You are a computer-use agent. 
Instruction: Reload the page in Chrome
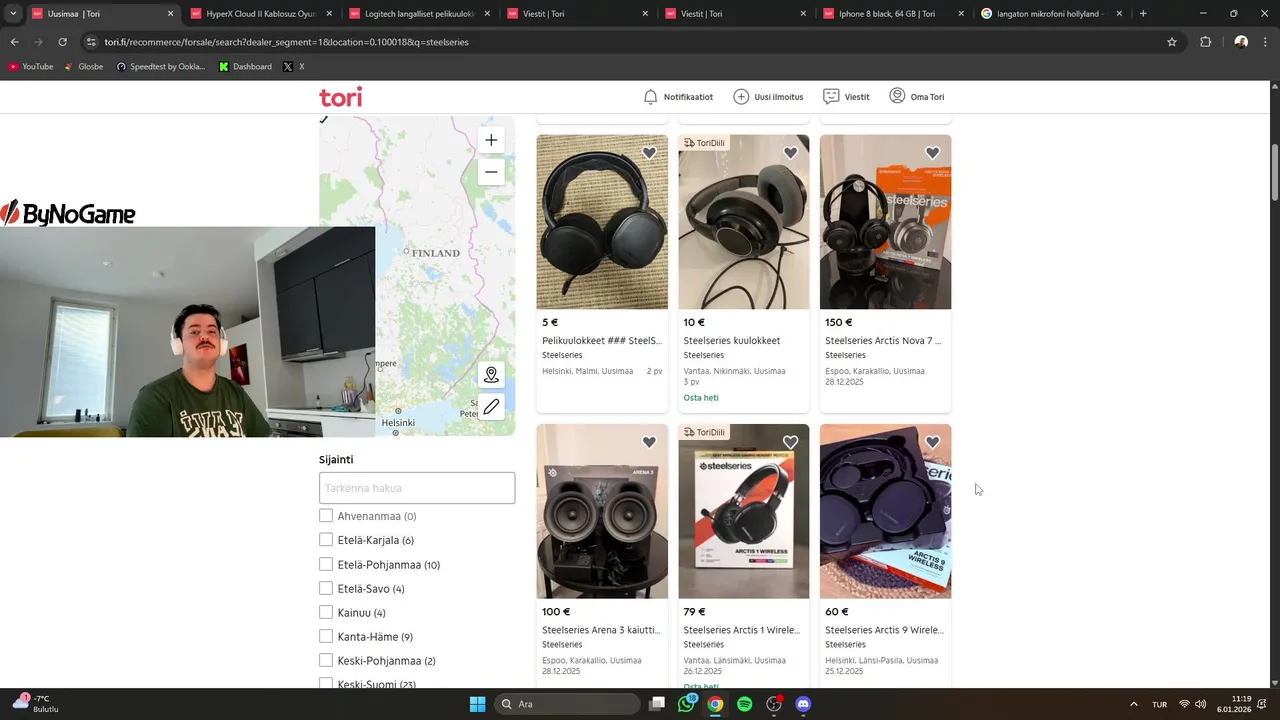(62, 42)
